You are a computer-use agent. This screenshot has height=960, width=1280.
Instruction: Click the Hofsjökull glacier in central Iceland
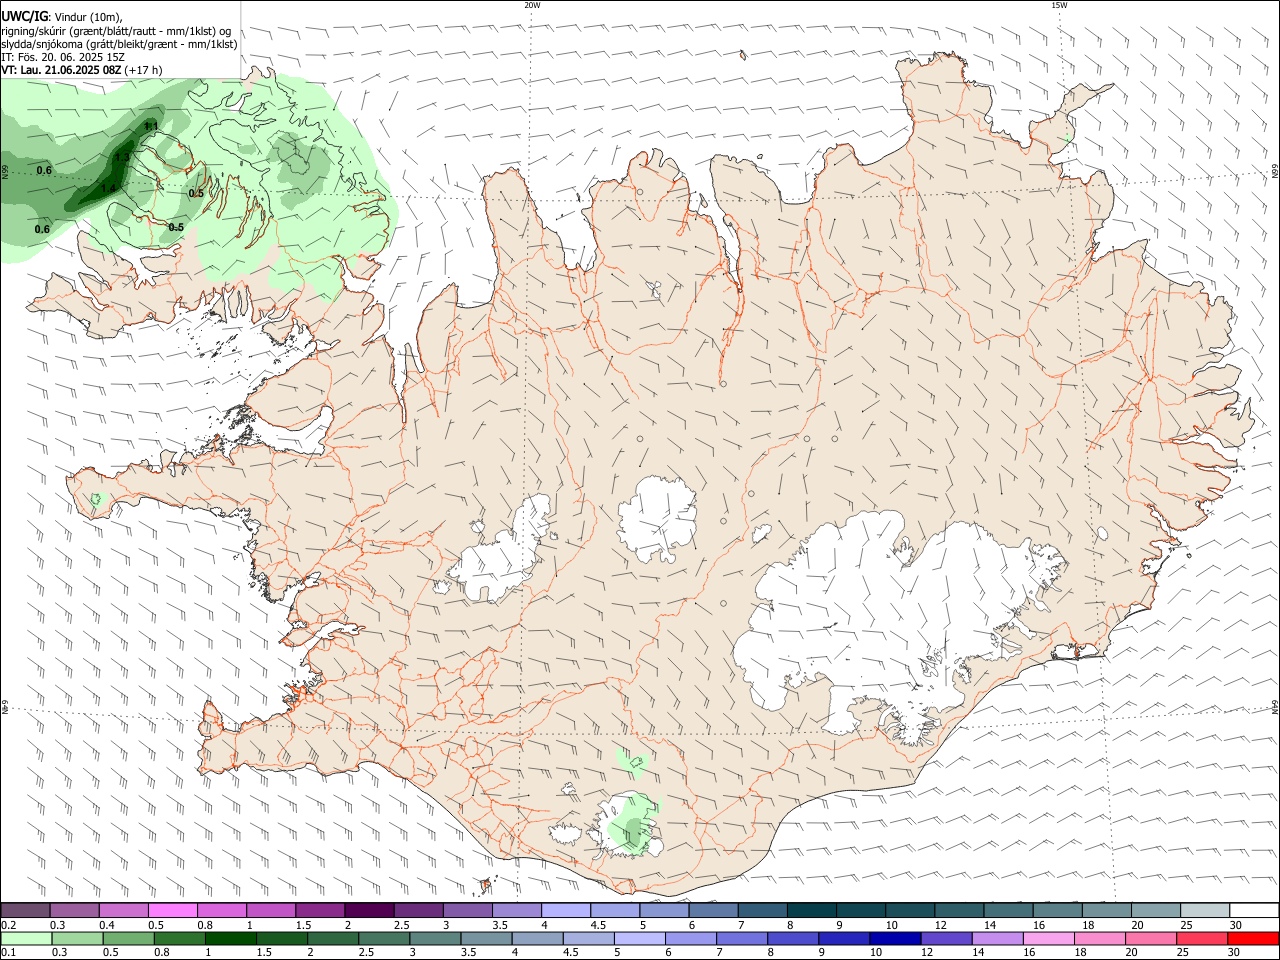tap(657, 520)
